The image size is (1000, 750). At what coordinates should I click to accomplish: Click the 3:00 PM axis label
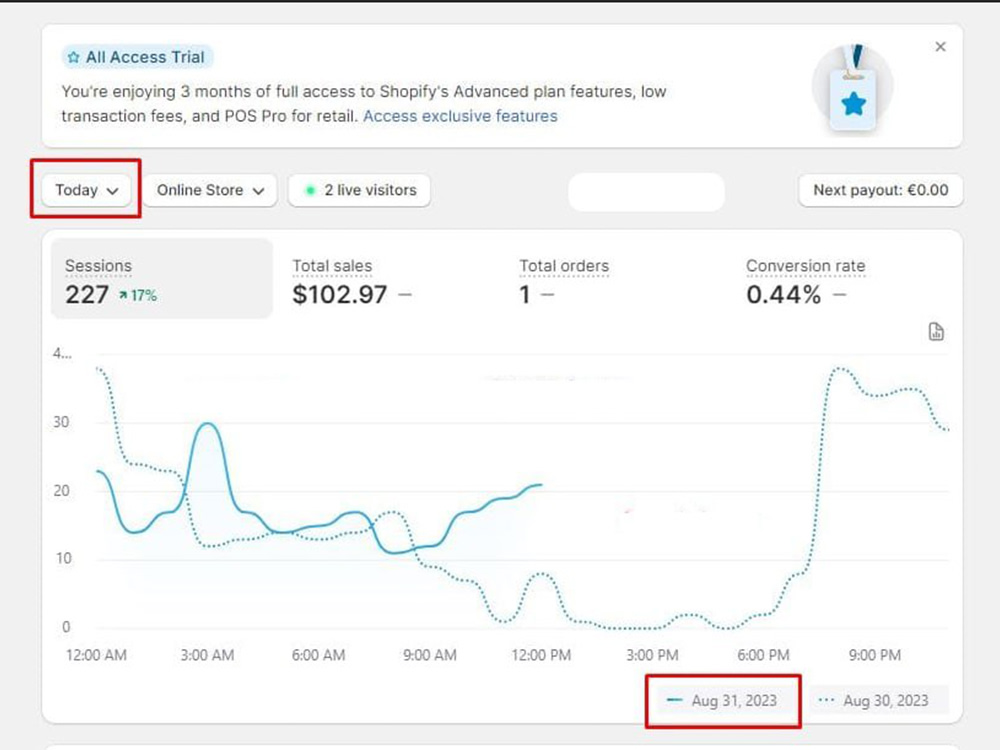[652, 655]
